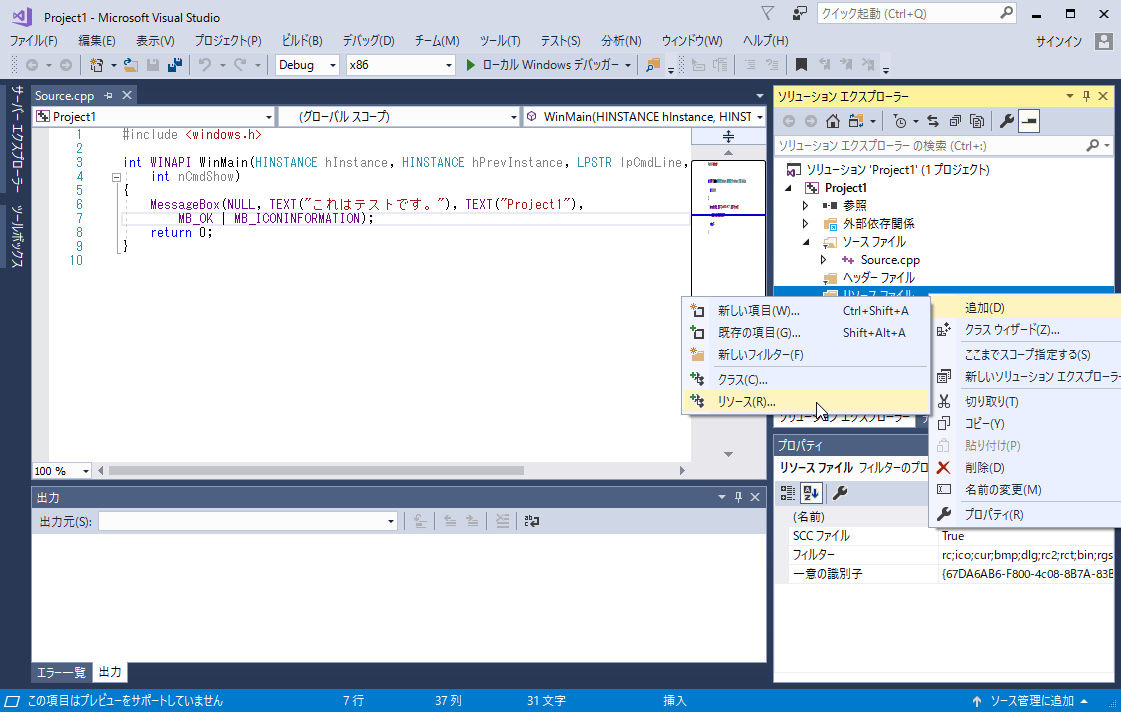Click the account avatar icon near Sign In
1121x712 pixels.
point(1103,41)
